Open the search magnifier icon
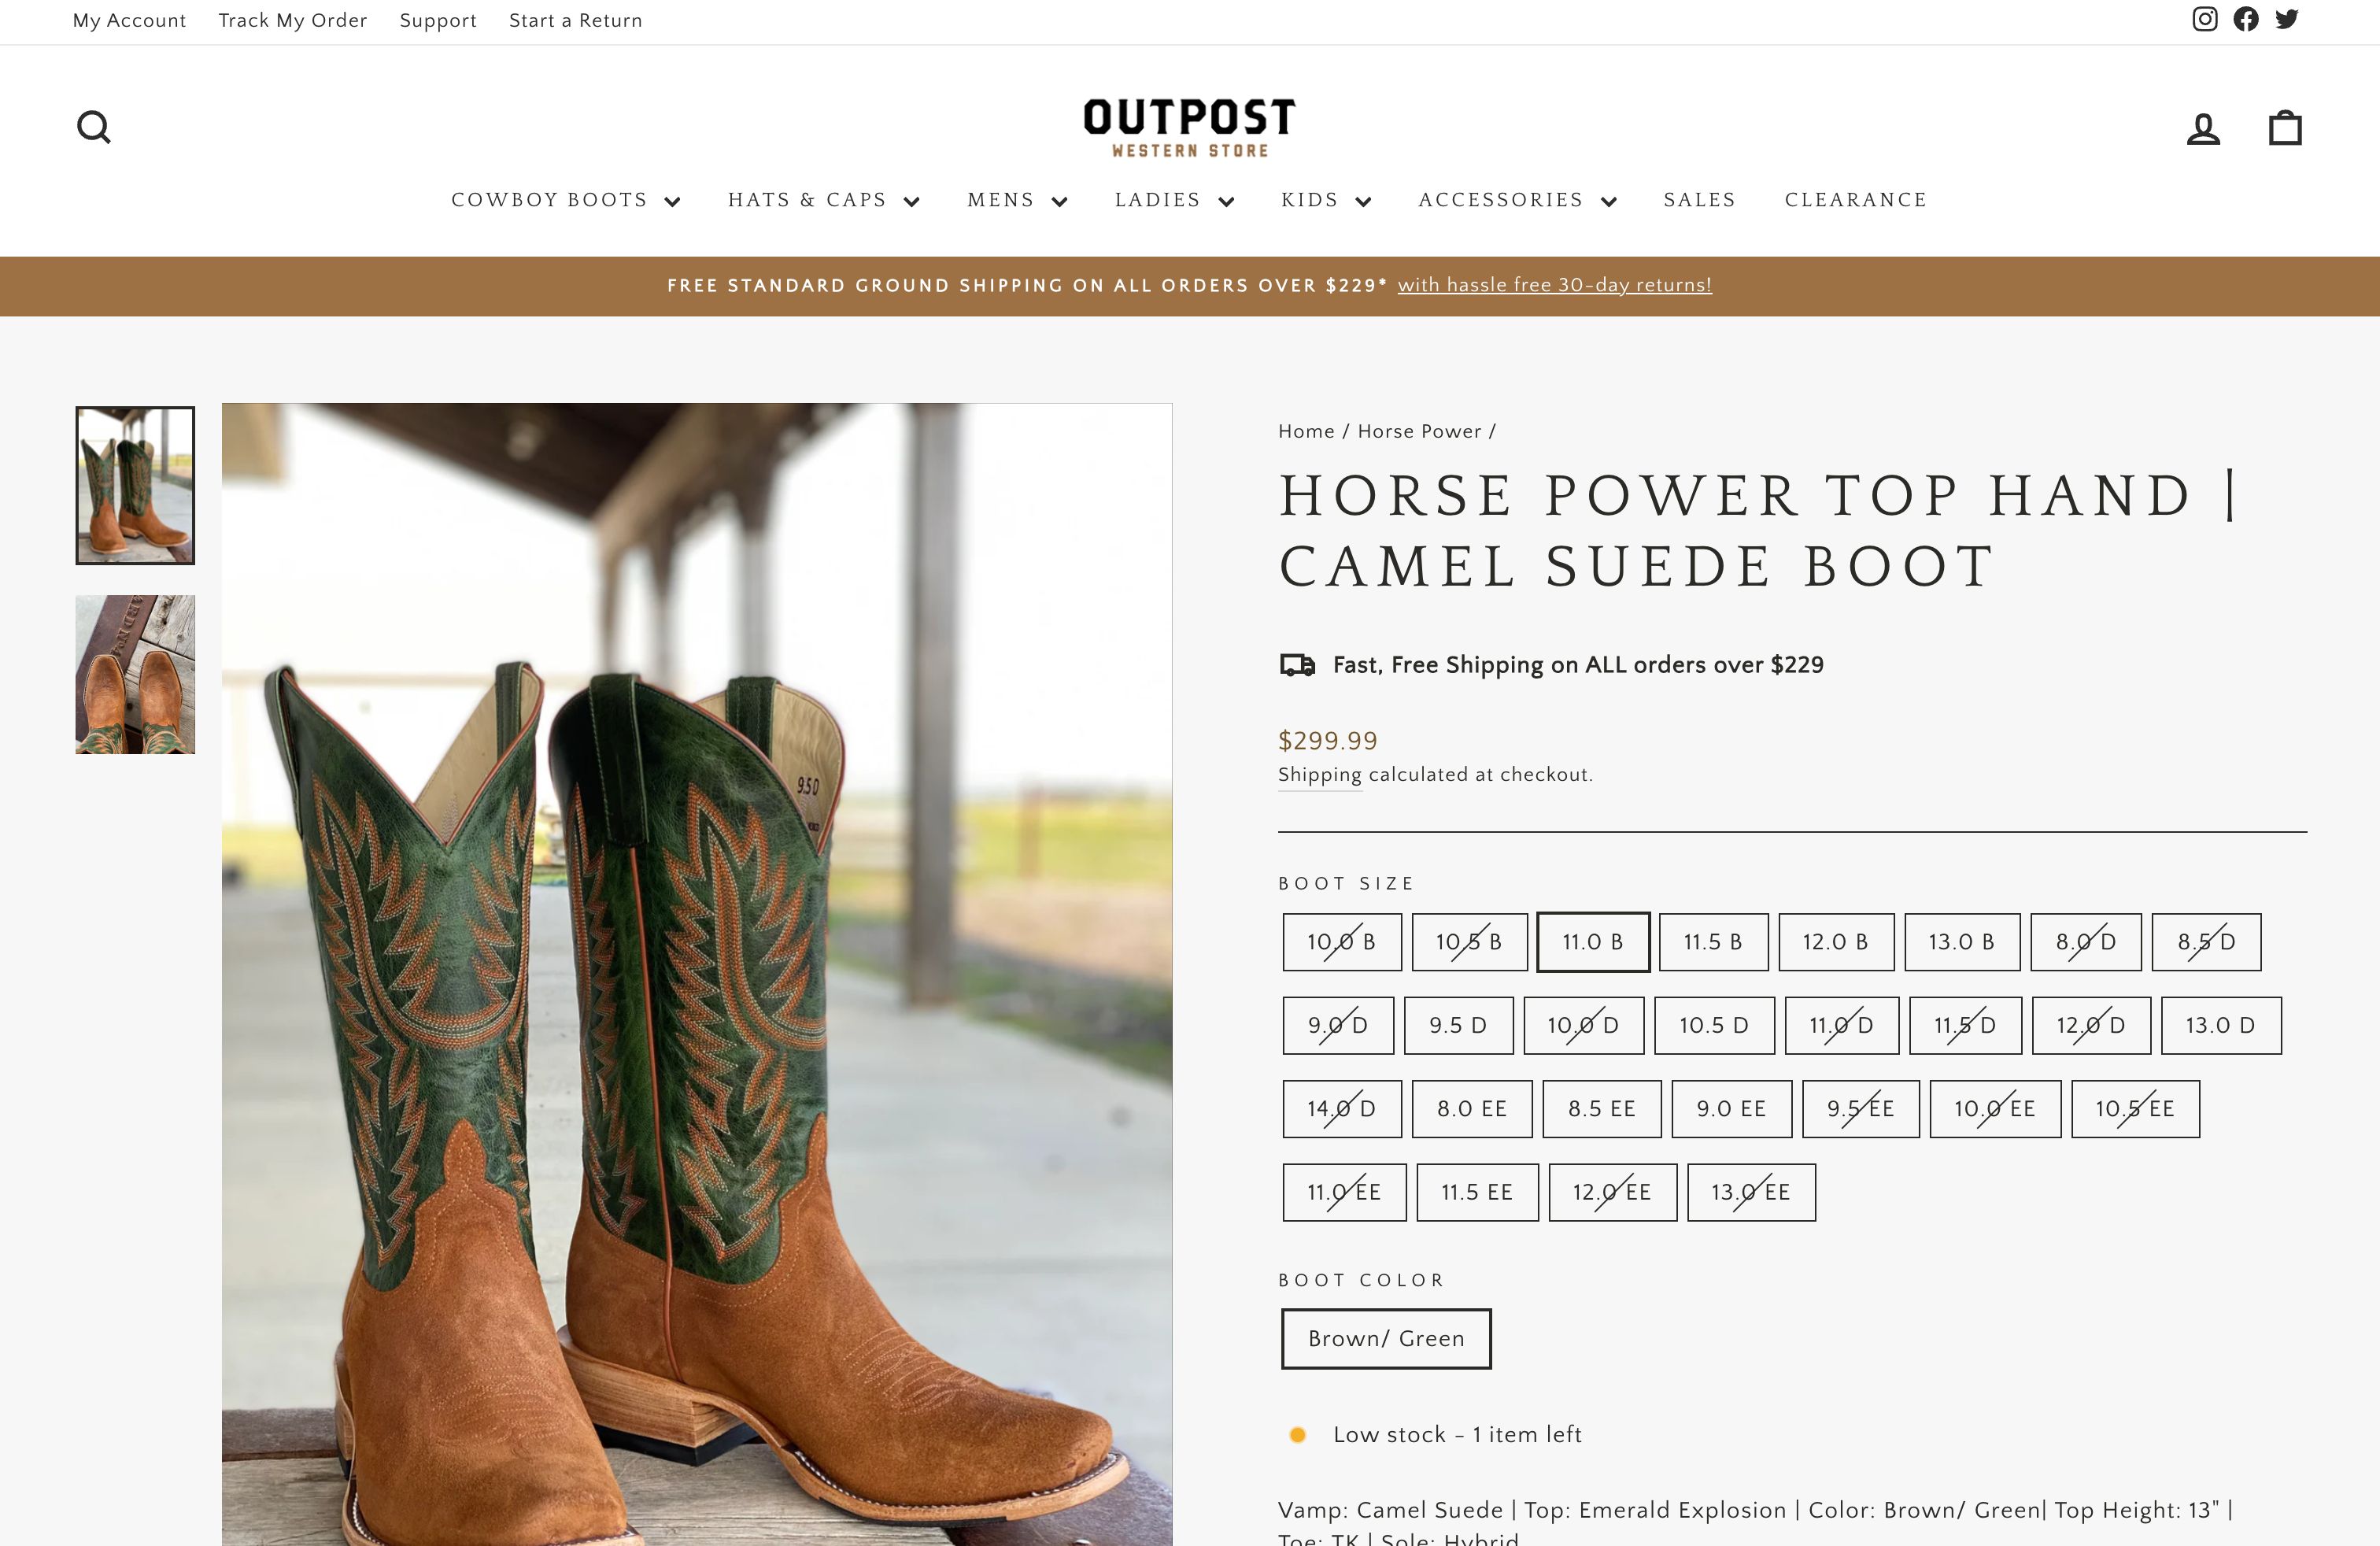 94,127
